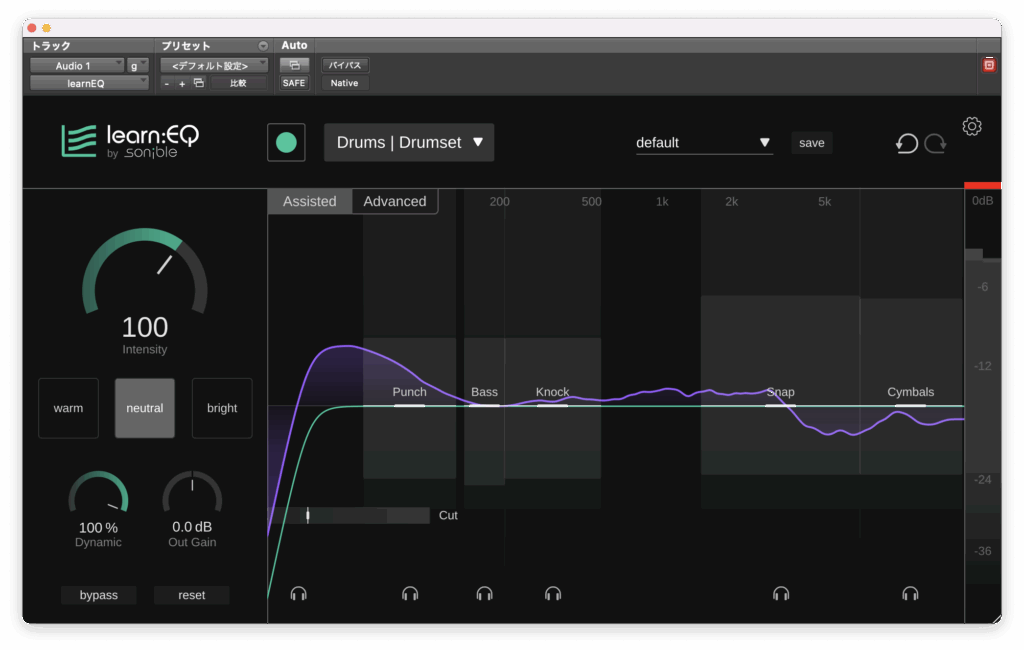Click the preset copy icon beside plus
This screenshot has height=650, width=1024.
[199, 83]
